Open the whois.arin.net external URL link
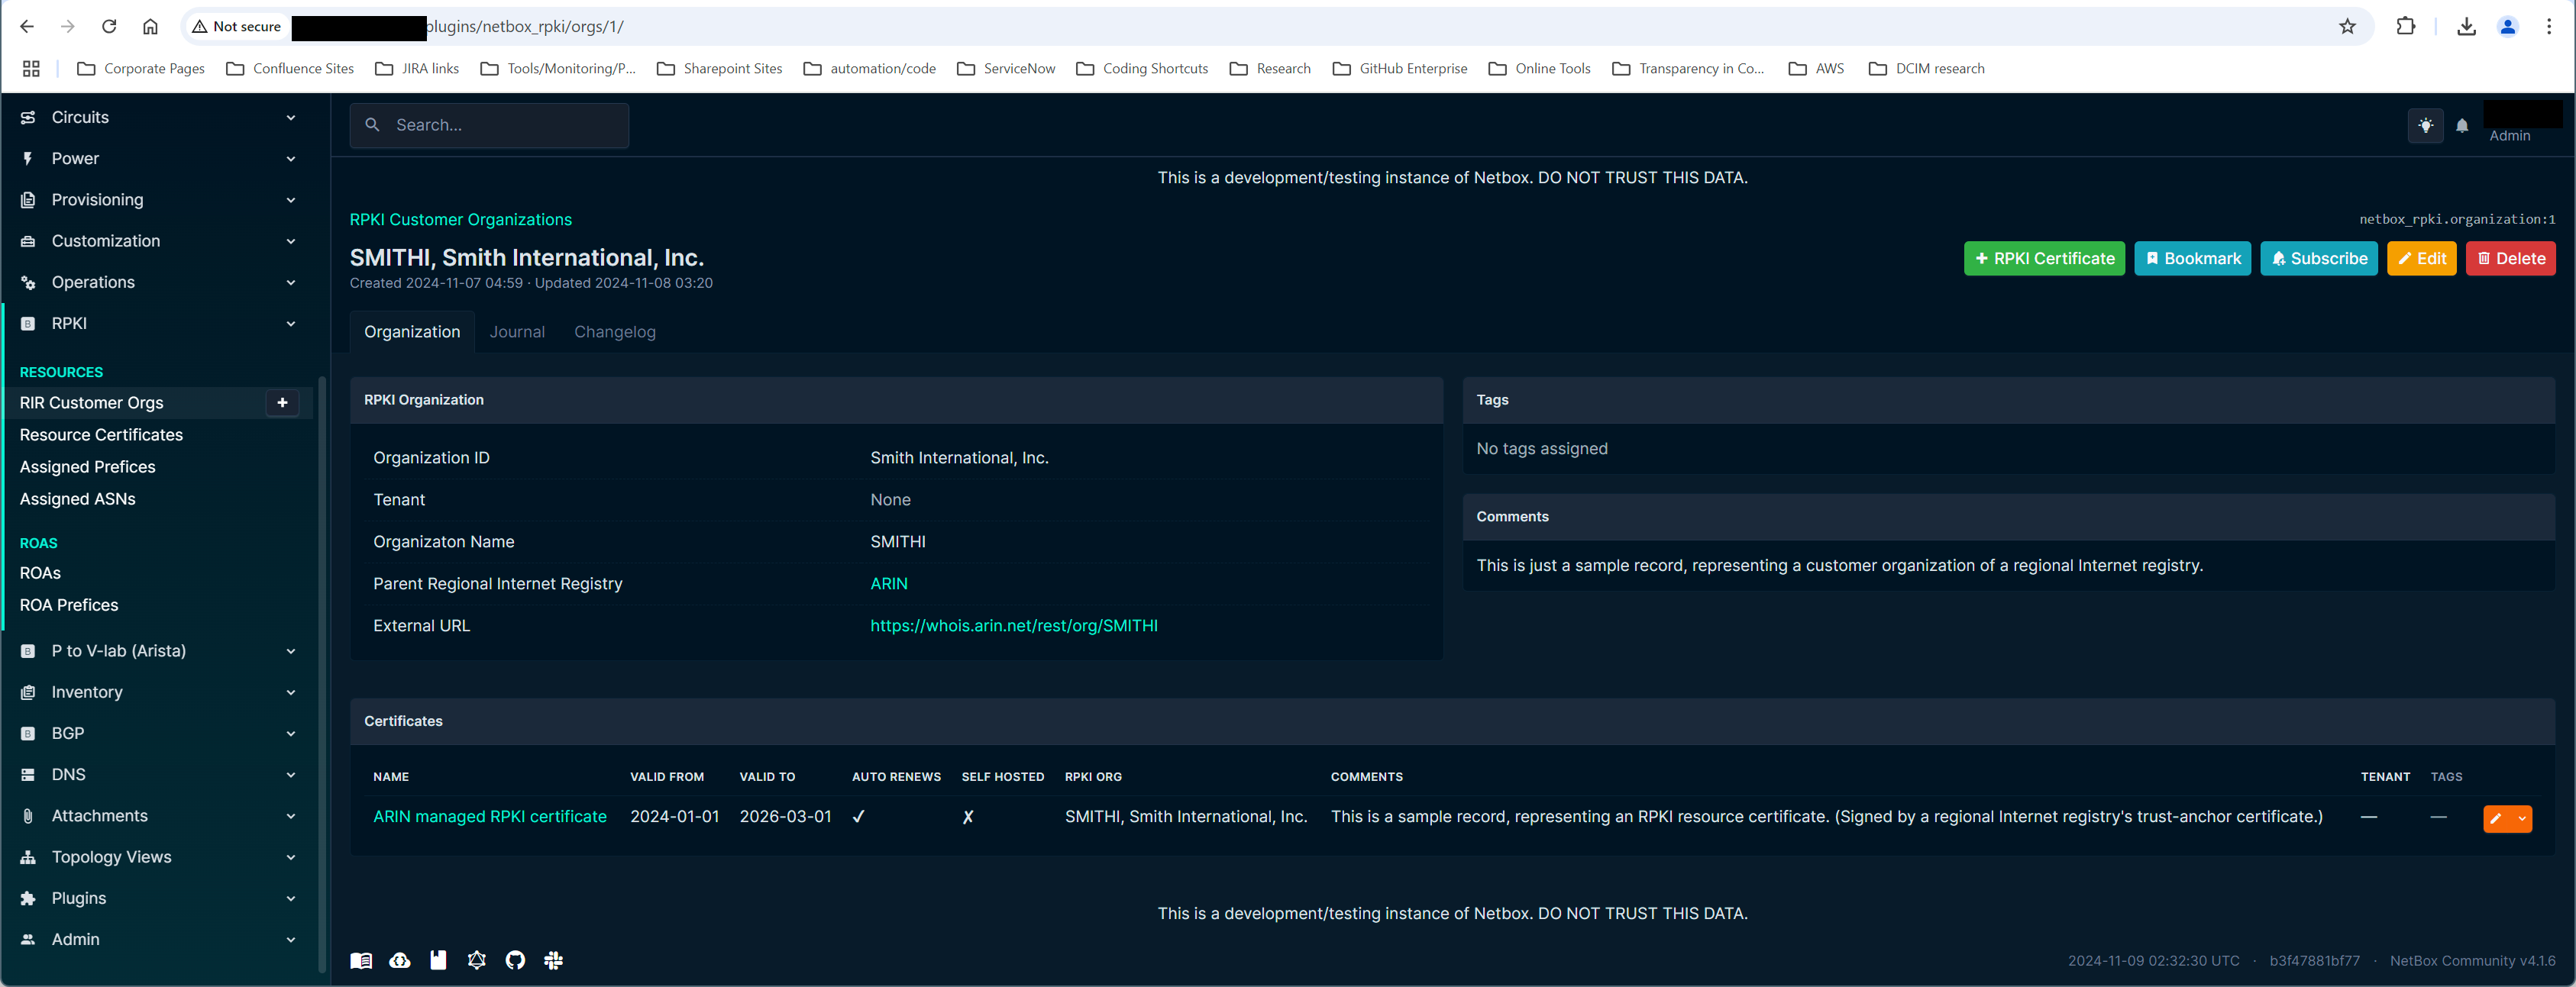The width and height of the screenshot is (2576, 987). click(1013, 626)
